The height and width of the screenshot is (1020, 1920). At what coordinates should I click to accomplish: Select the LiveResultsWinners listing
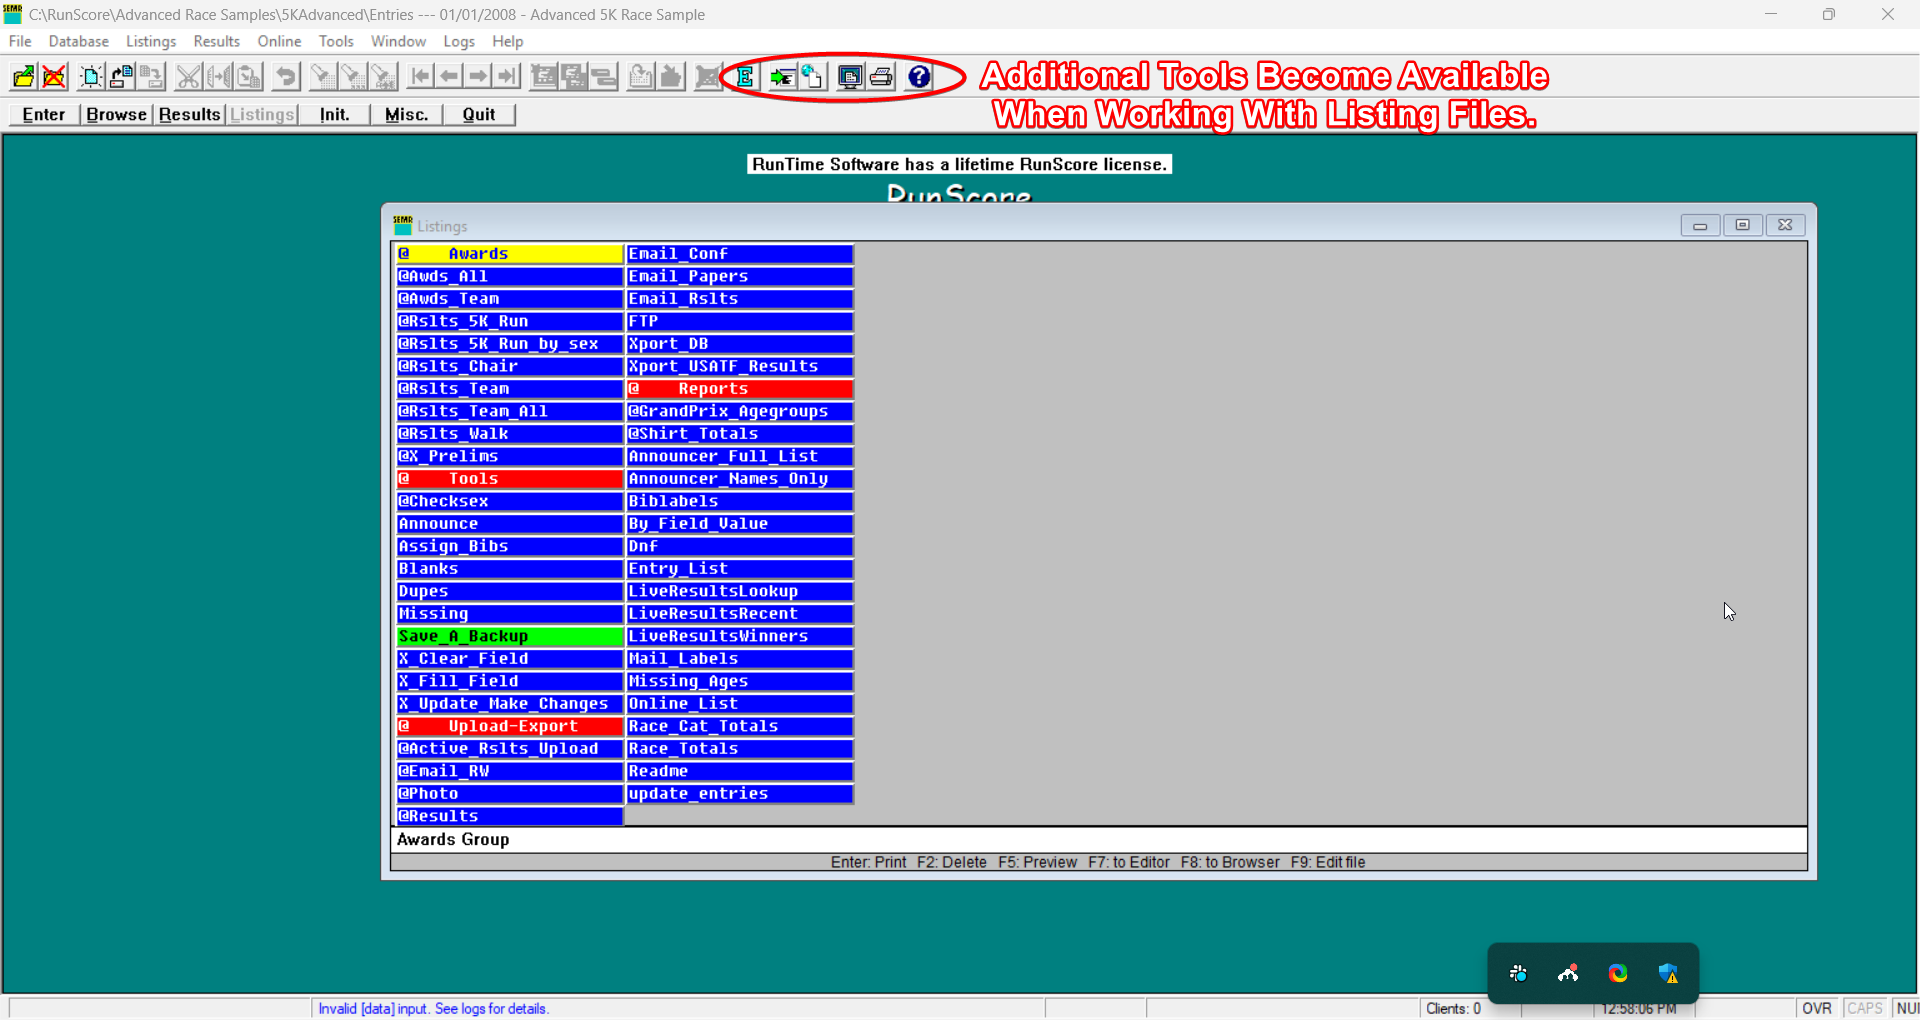click(x=740, y=636)
